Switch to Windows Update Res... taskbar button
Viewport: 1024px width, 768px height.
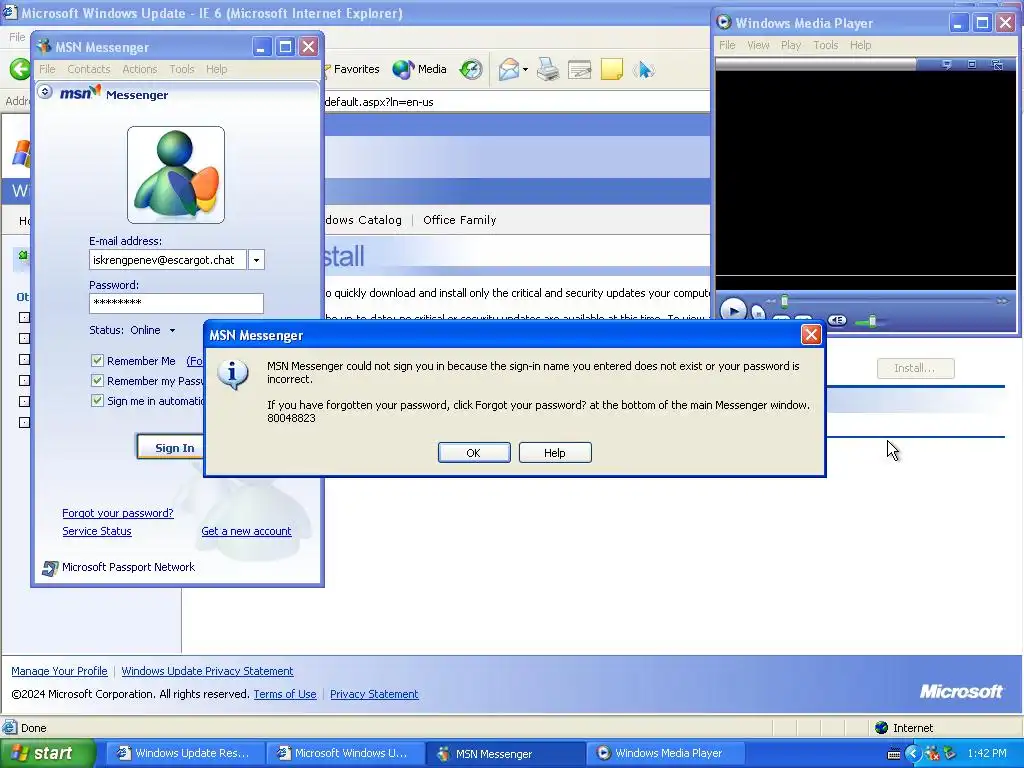185,753
